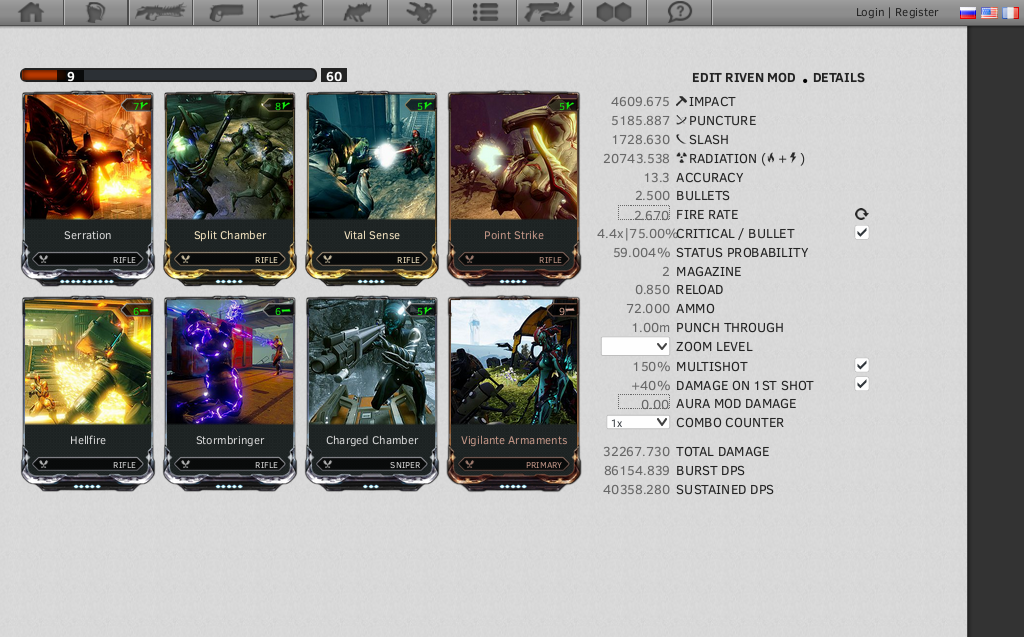This screenshot has width=1024, height=638.
Task: Select the Vital Sense mod card
Action: [372, 188]
